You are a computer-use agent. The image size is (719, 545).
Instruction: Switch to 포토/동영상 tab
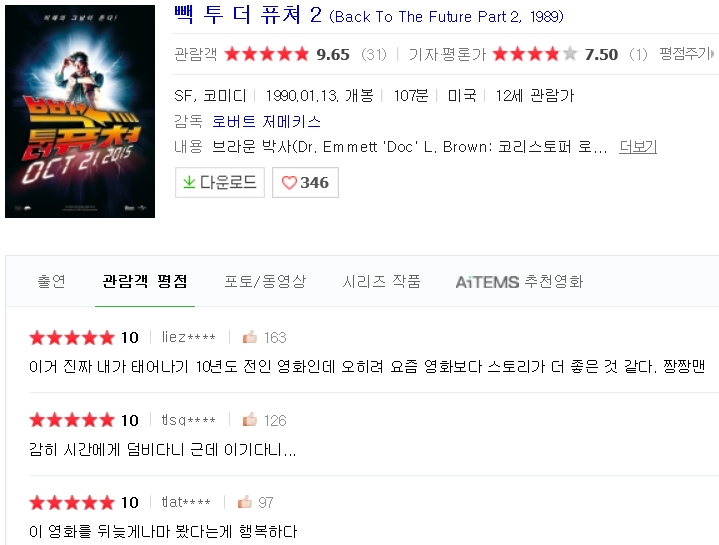click(x=265, y=282)
